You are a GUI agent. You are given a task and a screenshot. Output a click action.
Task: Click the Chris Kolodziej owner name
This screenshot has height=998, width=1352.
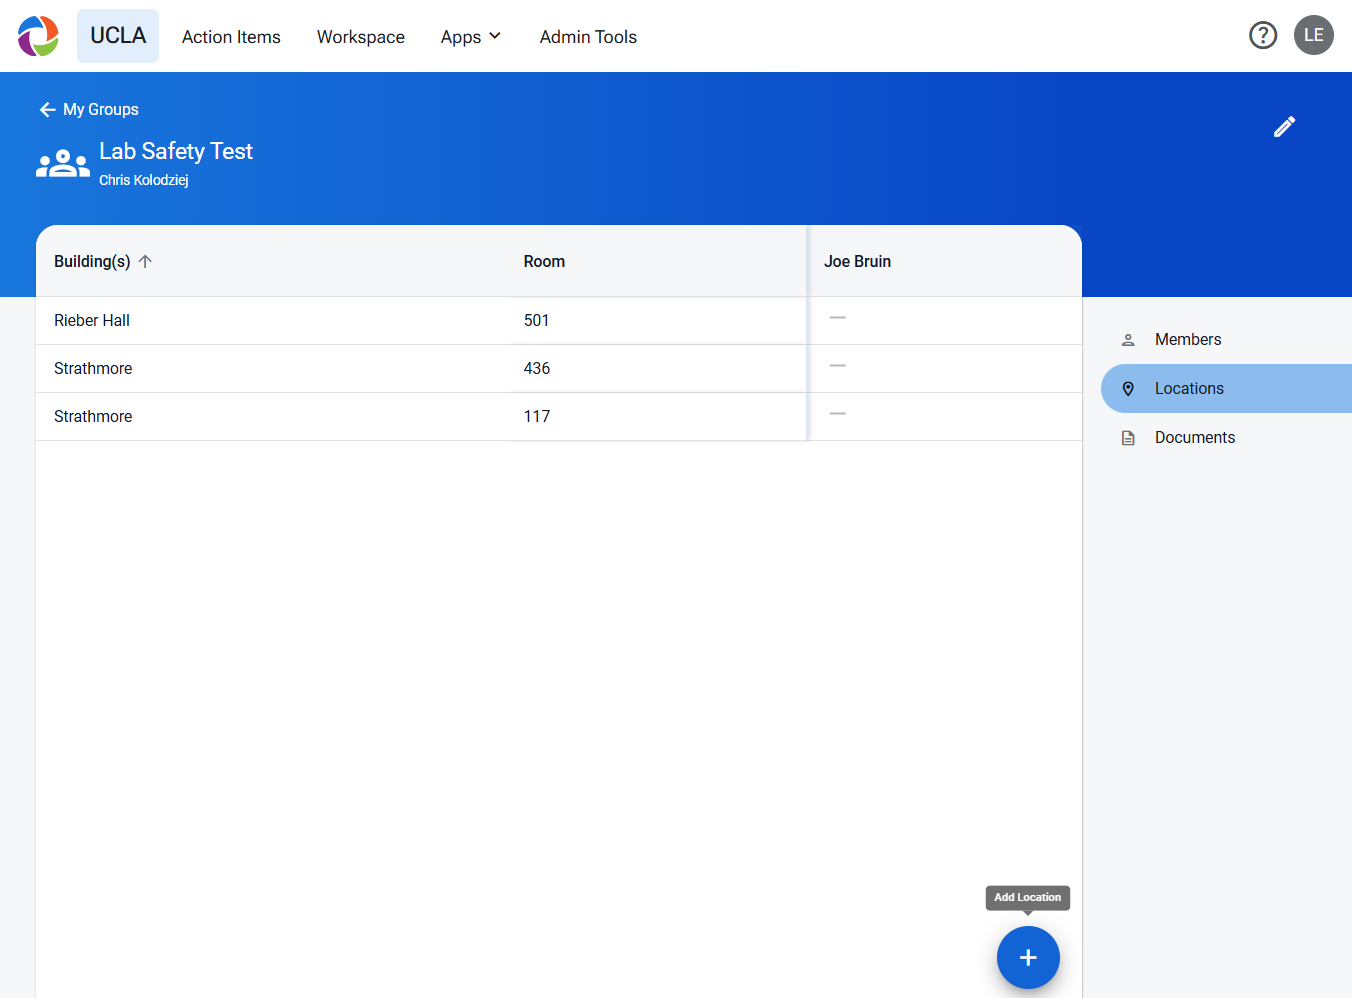[x=144, y=180]
